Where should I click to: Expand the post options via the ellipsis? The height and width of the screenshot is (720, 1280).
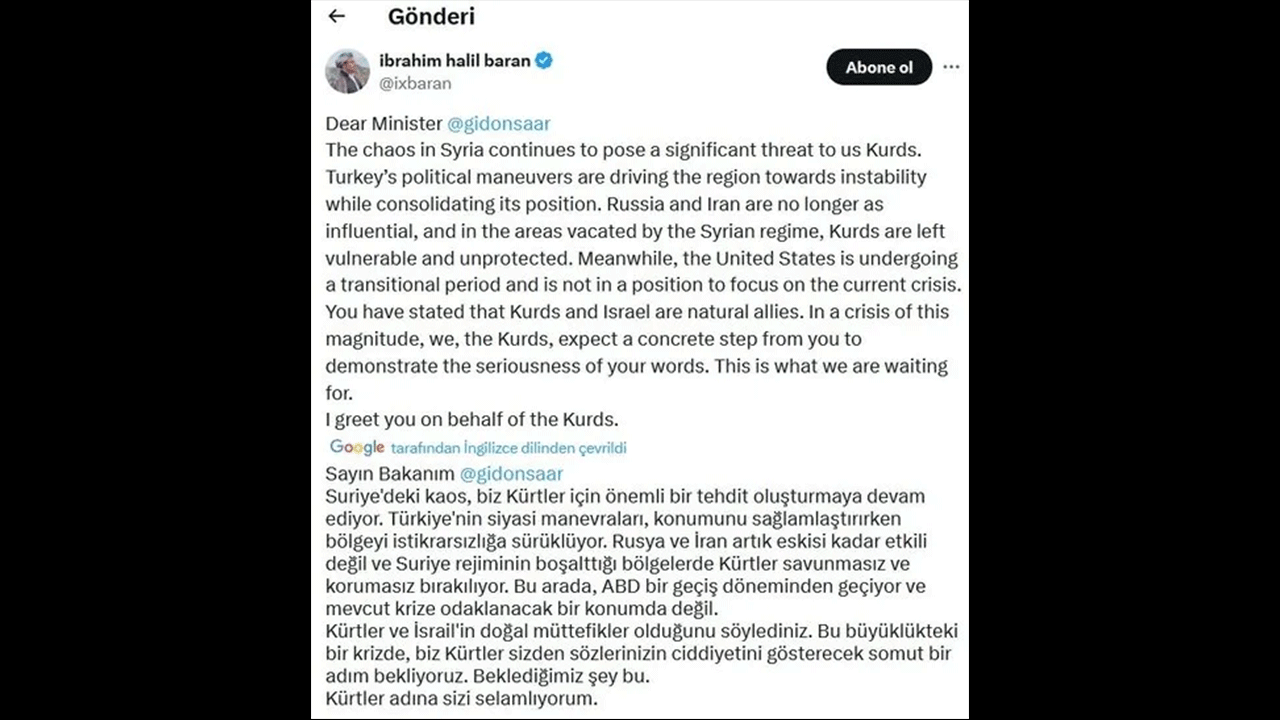click(949, 67)
